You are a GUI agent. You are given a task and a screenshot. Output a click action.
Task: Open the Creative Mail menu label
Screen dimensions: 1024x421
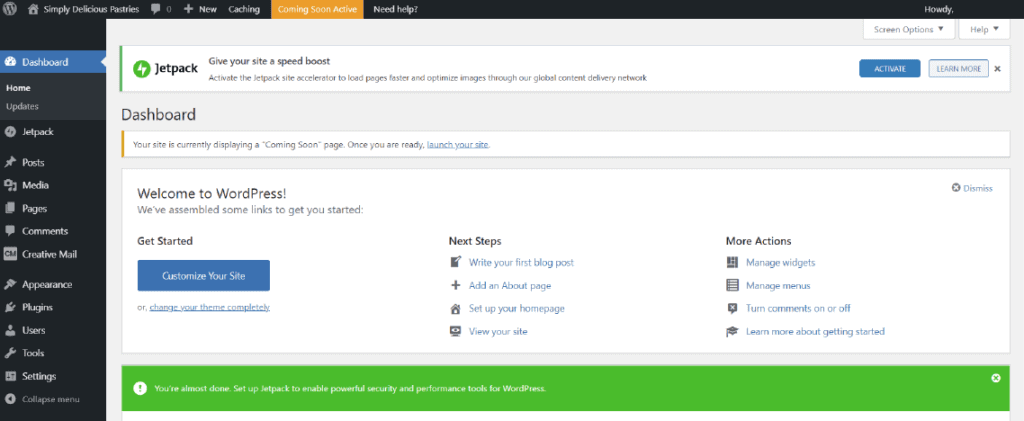pyautogui.click(x=50, y=254)
